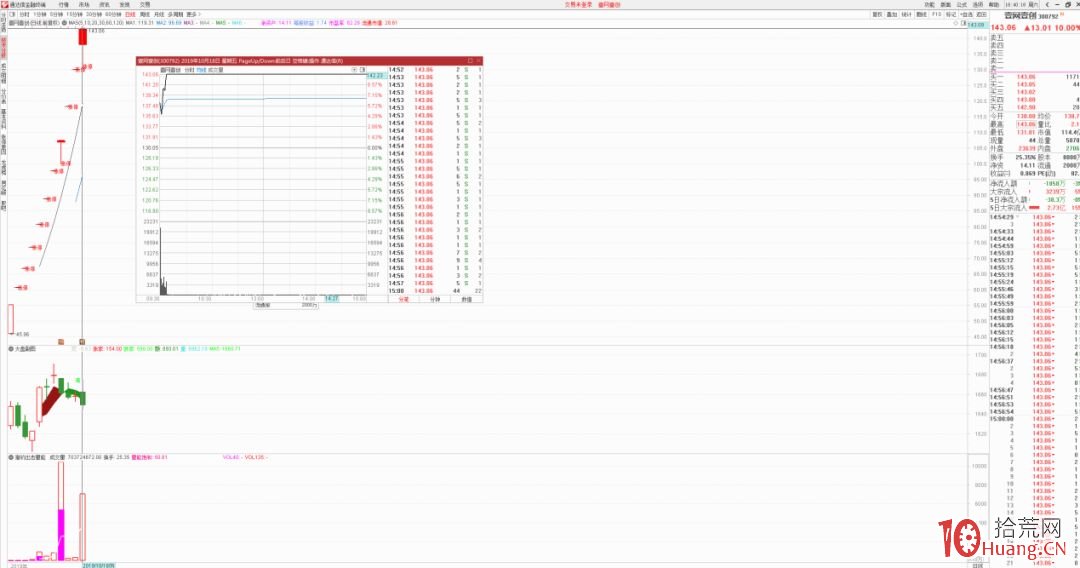Select the 多周期 view tab

click(175, 14)
